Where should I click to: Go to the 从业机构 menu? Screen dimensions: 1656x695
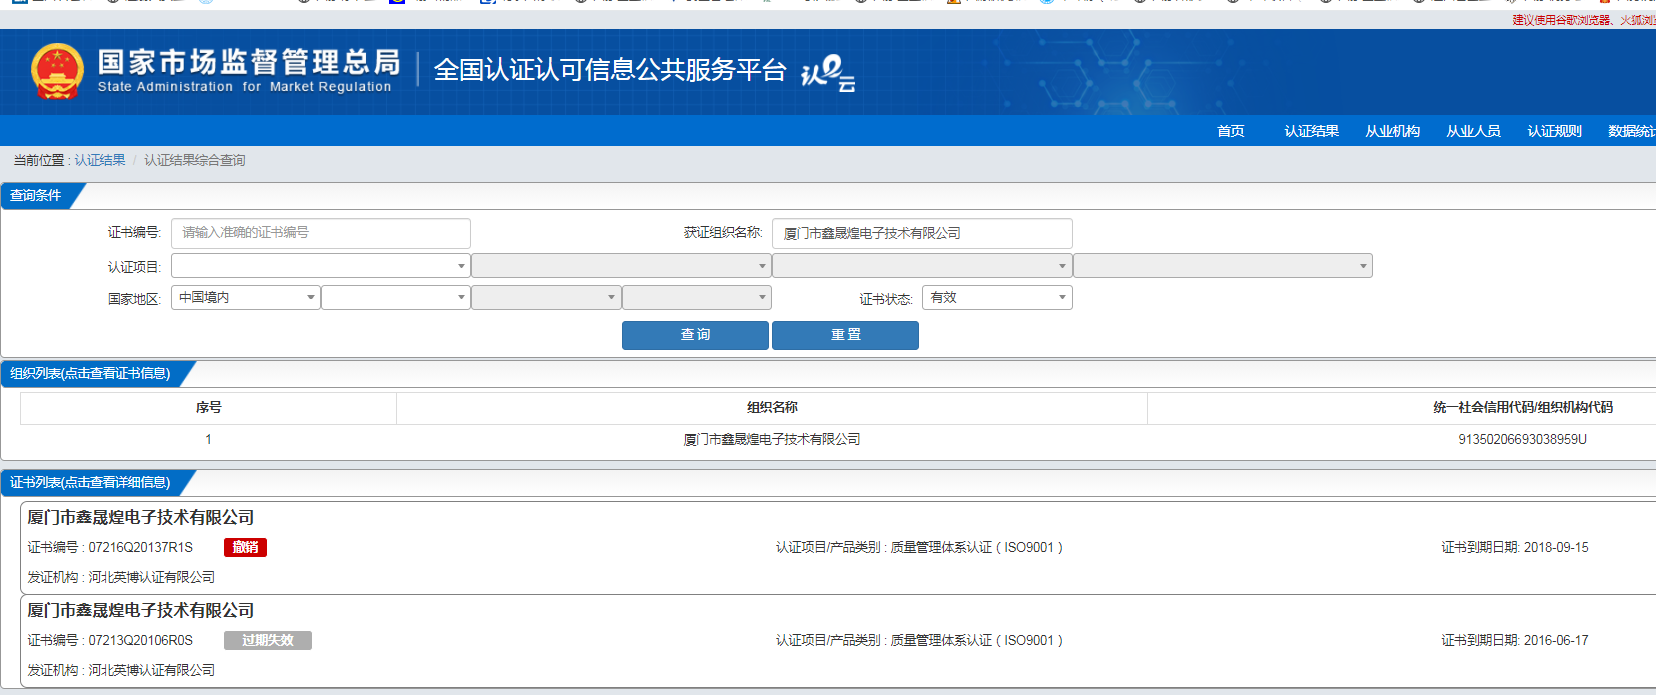click(1393, 131)
